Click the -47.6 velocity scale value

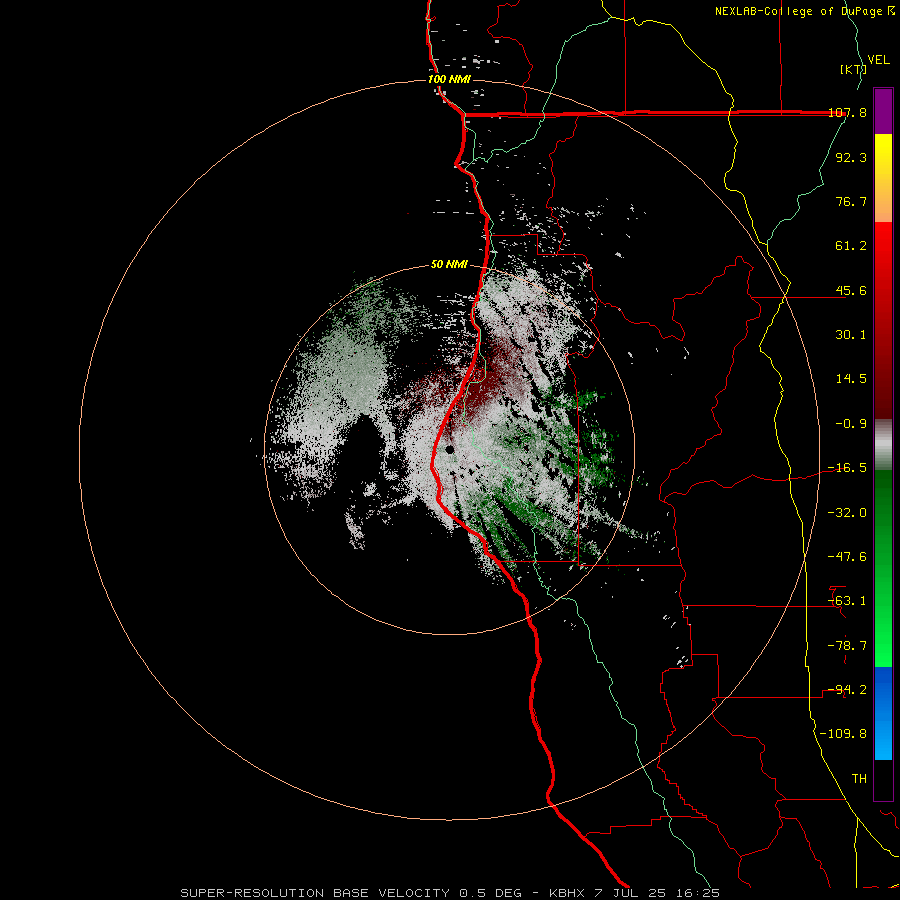[x=848, y=557]
